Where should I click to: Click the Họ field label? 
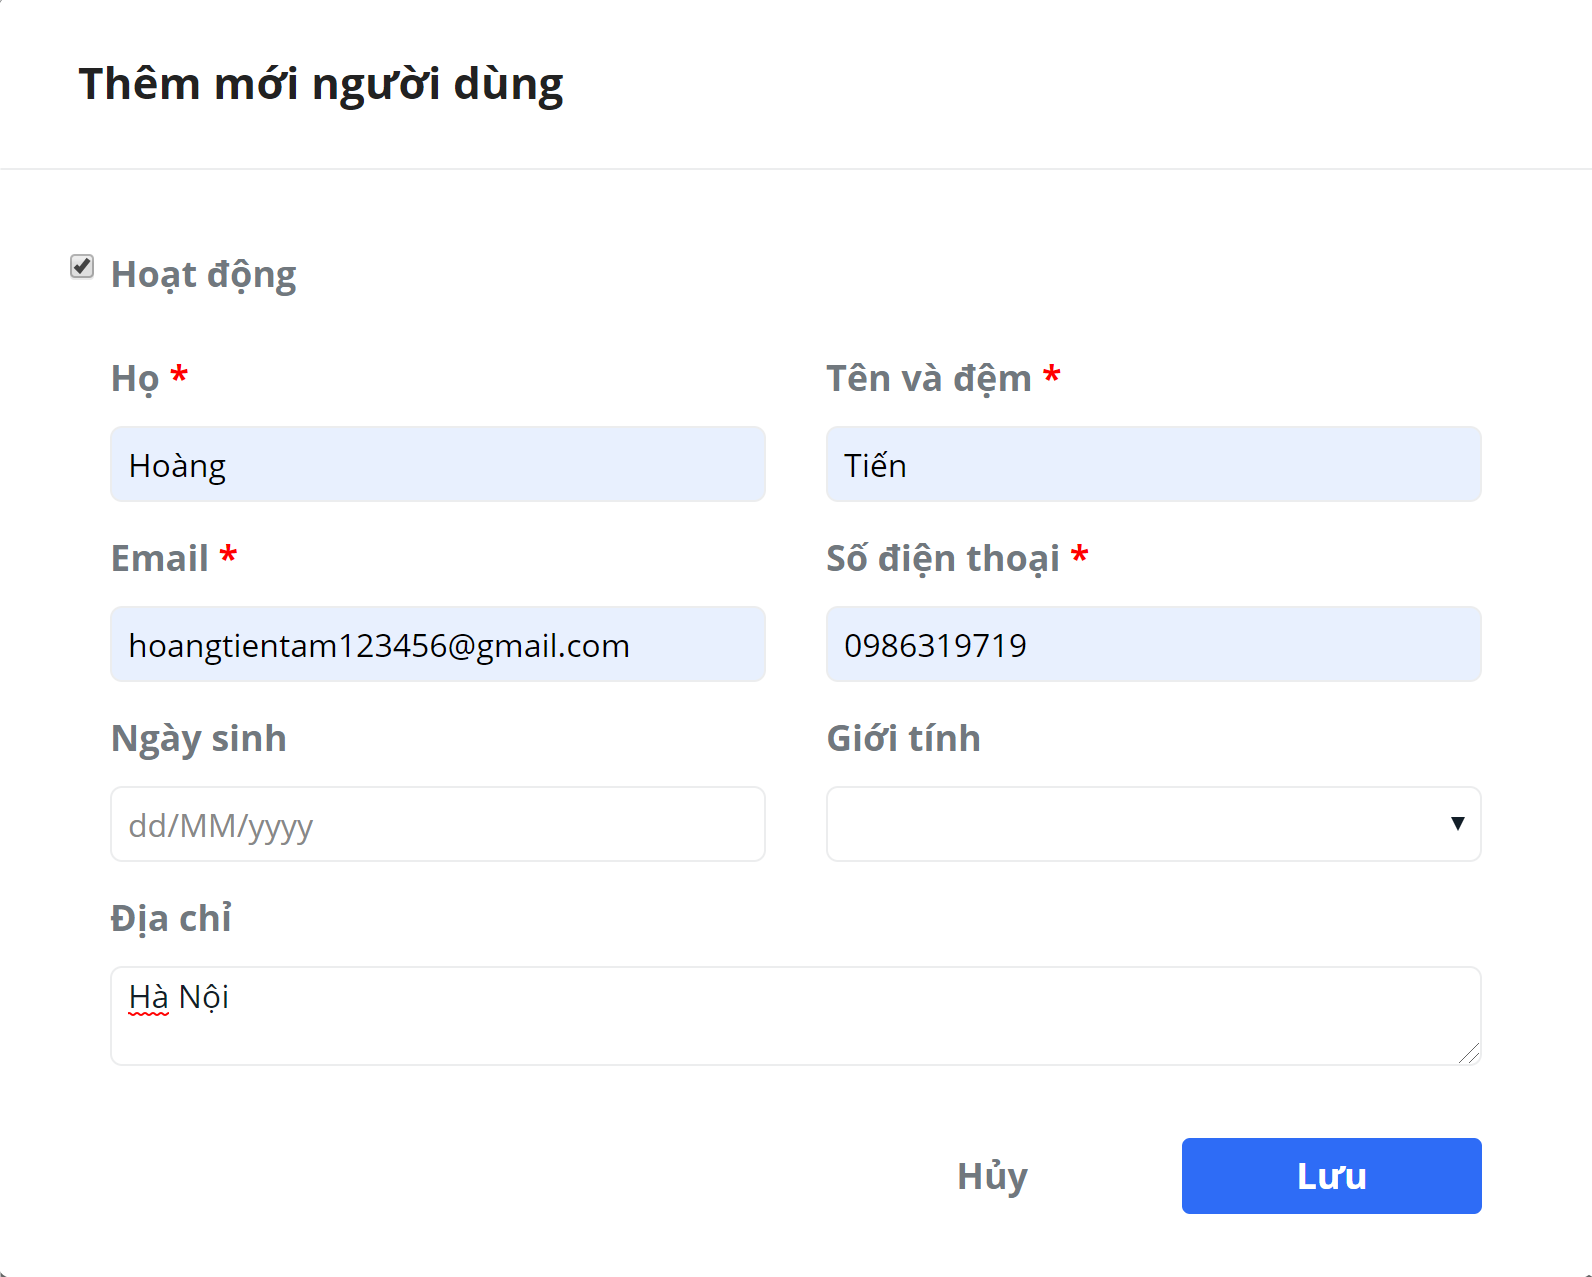click(x=135, y=379)
